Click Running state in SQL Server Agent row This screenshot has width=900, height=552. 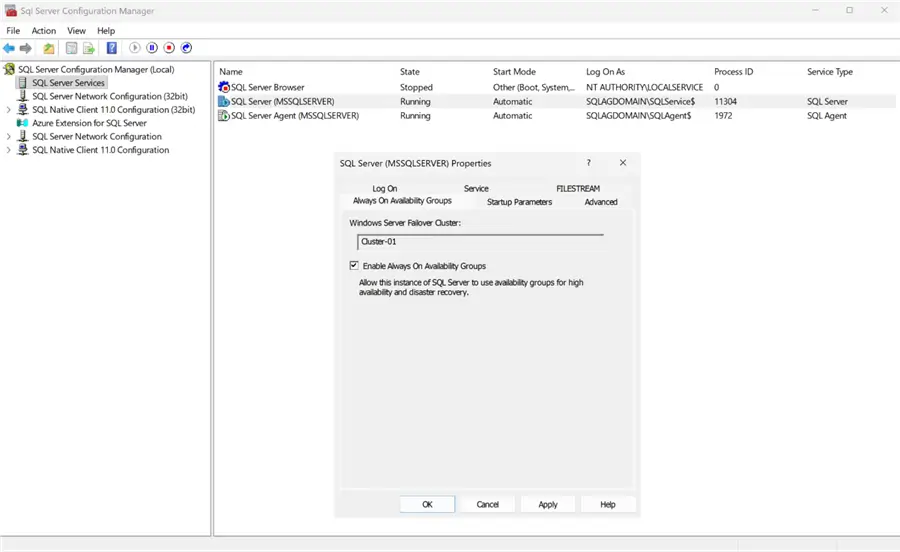(x=415, y=115)
